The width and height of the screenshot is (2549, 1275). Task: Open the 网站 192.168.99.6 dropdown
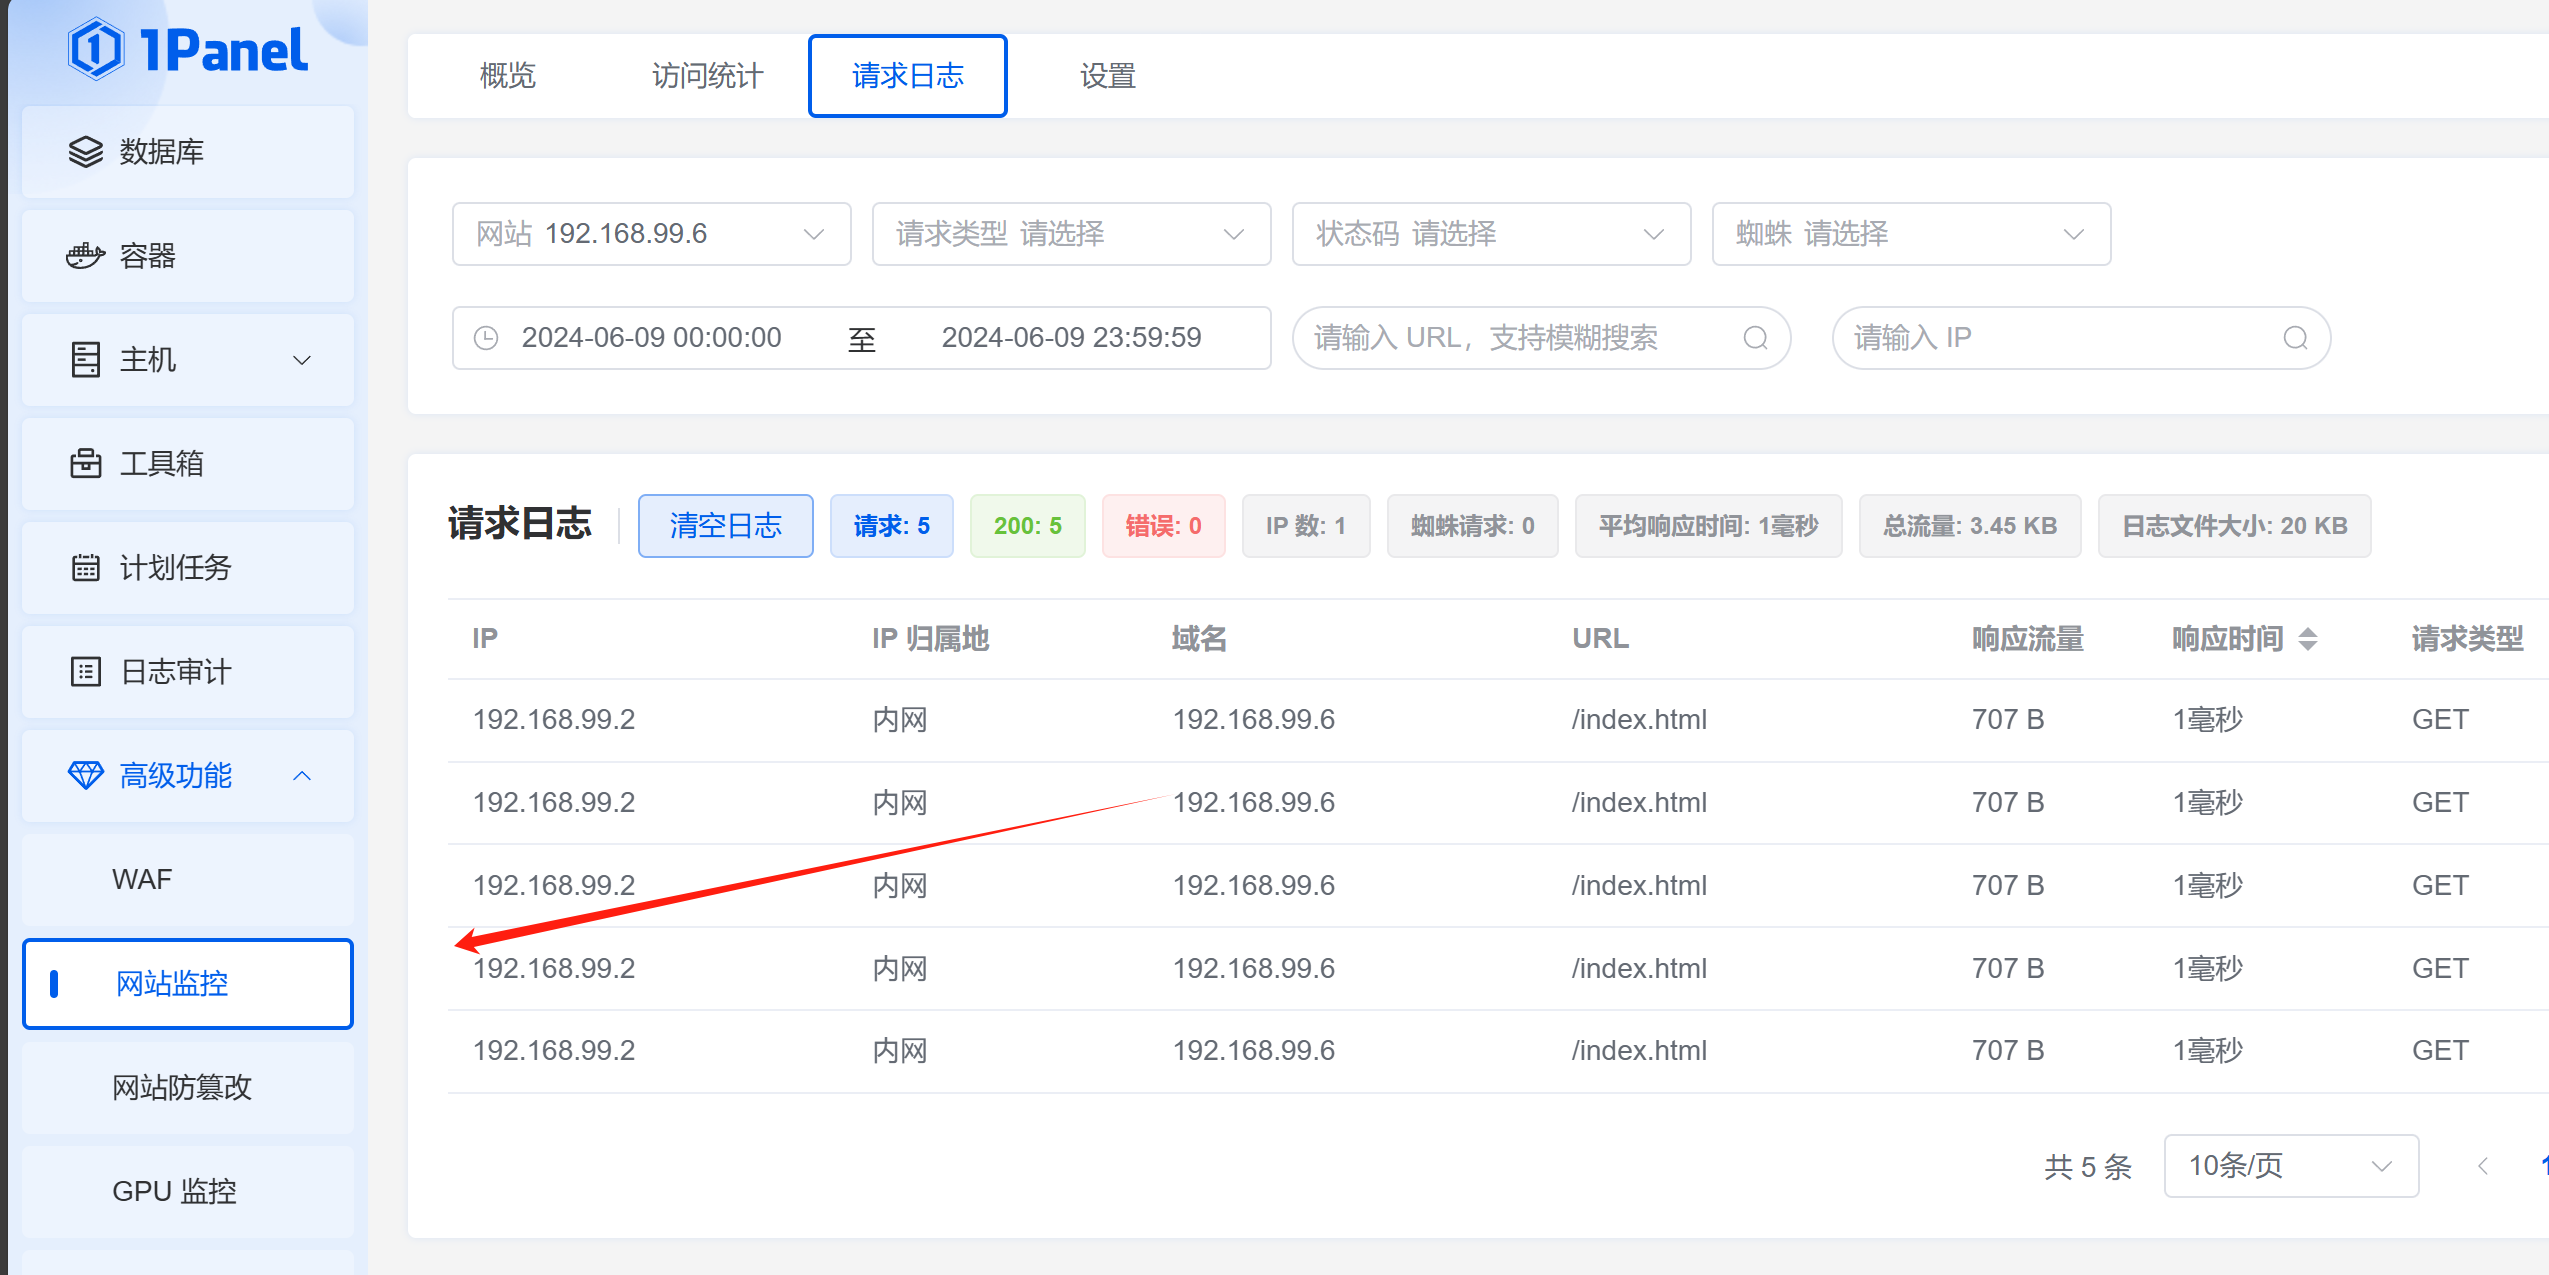tap(651, 234)
